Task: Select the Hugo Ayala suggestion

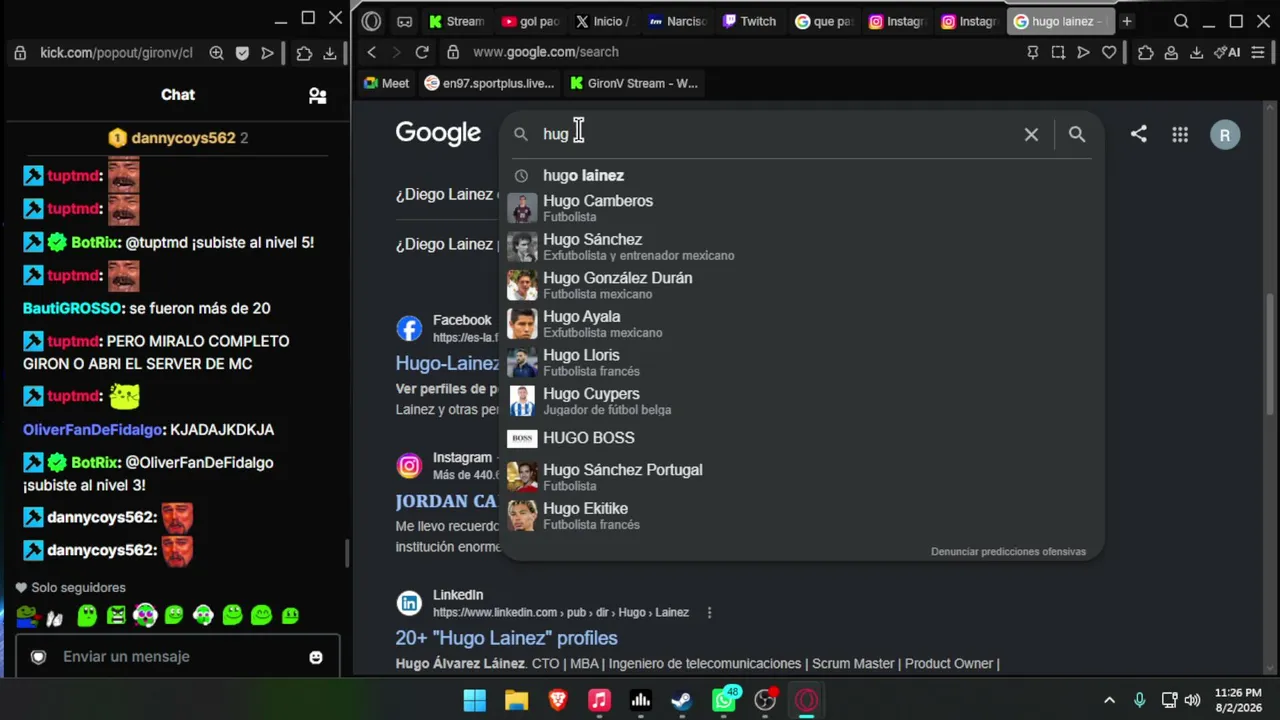Action: click(801, 324)
